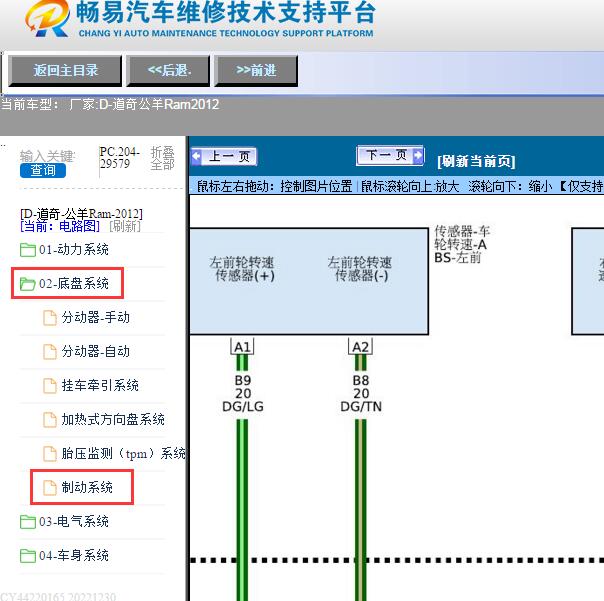Click 刷新当前页 to refresh the page
Screen dimensions: 604x601
pyautogui.click(x=476, y=161)
